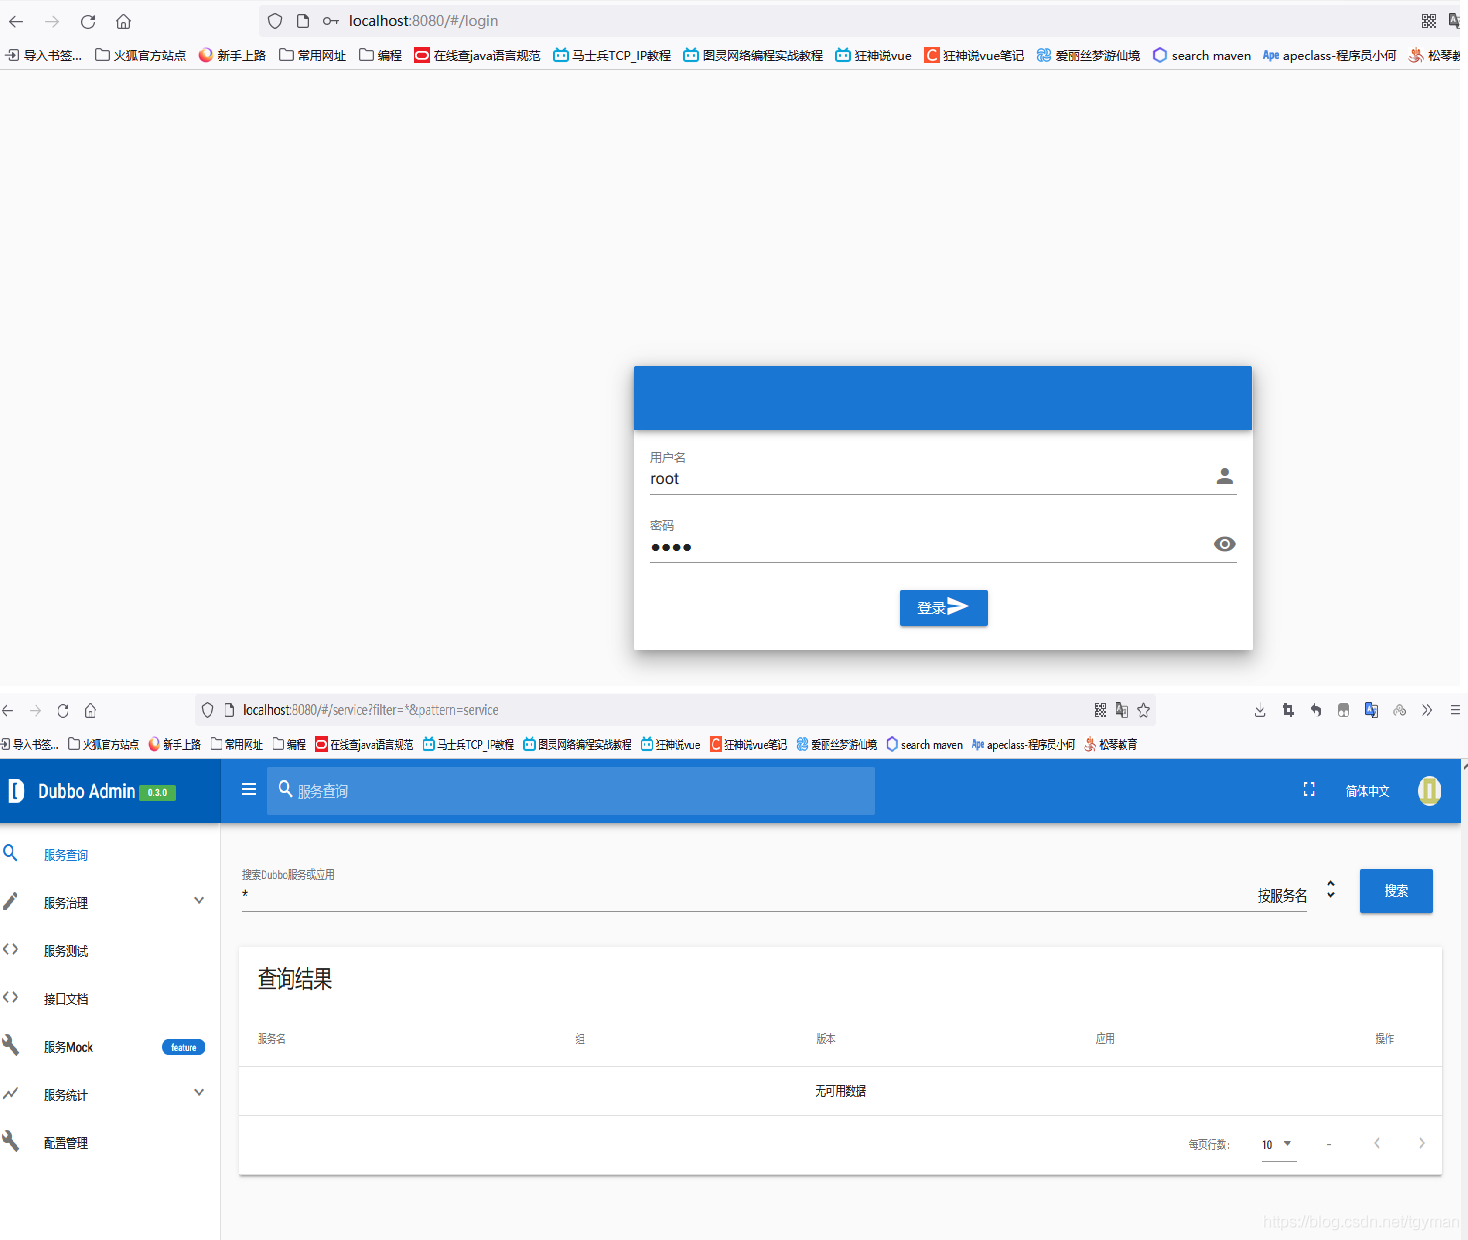1468x1240 pixels.
Task: Click the cloud sync icon in lower toolbar
Action: [1399, 710]
